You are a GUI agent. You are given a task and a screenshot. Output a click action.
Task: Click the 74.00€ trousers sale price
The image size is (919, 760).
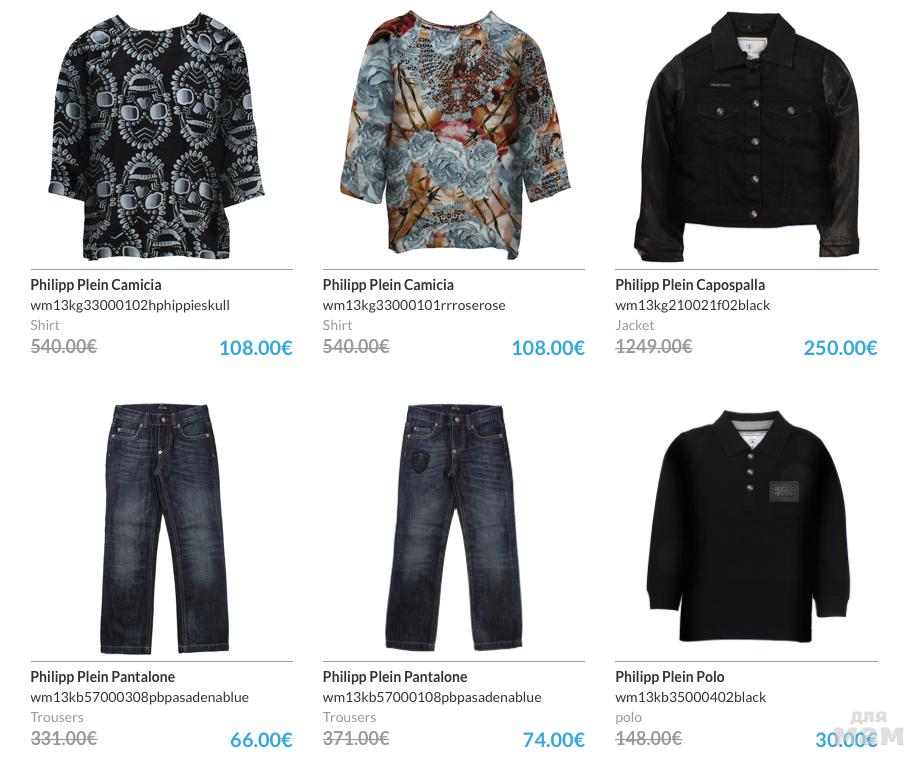tap(553, 740)
